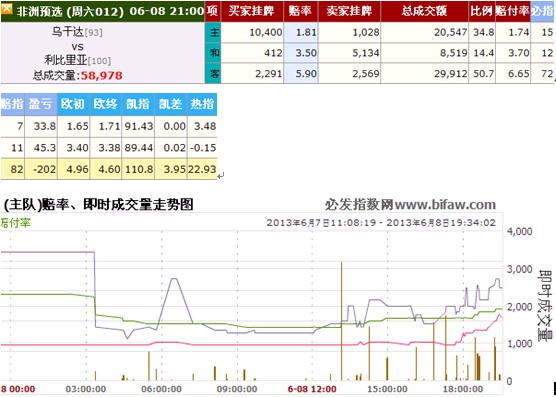Select the 总成交额 column header
Image resolution: width=556 pixels, height=397 pixels.
click(x=424, y=11)
